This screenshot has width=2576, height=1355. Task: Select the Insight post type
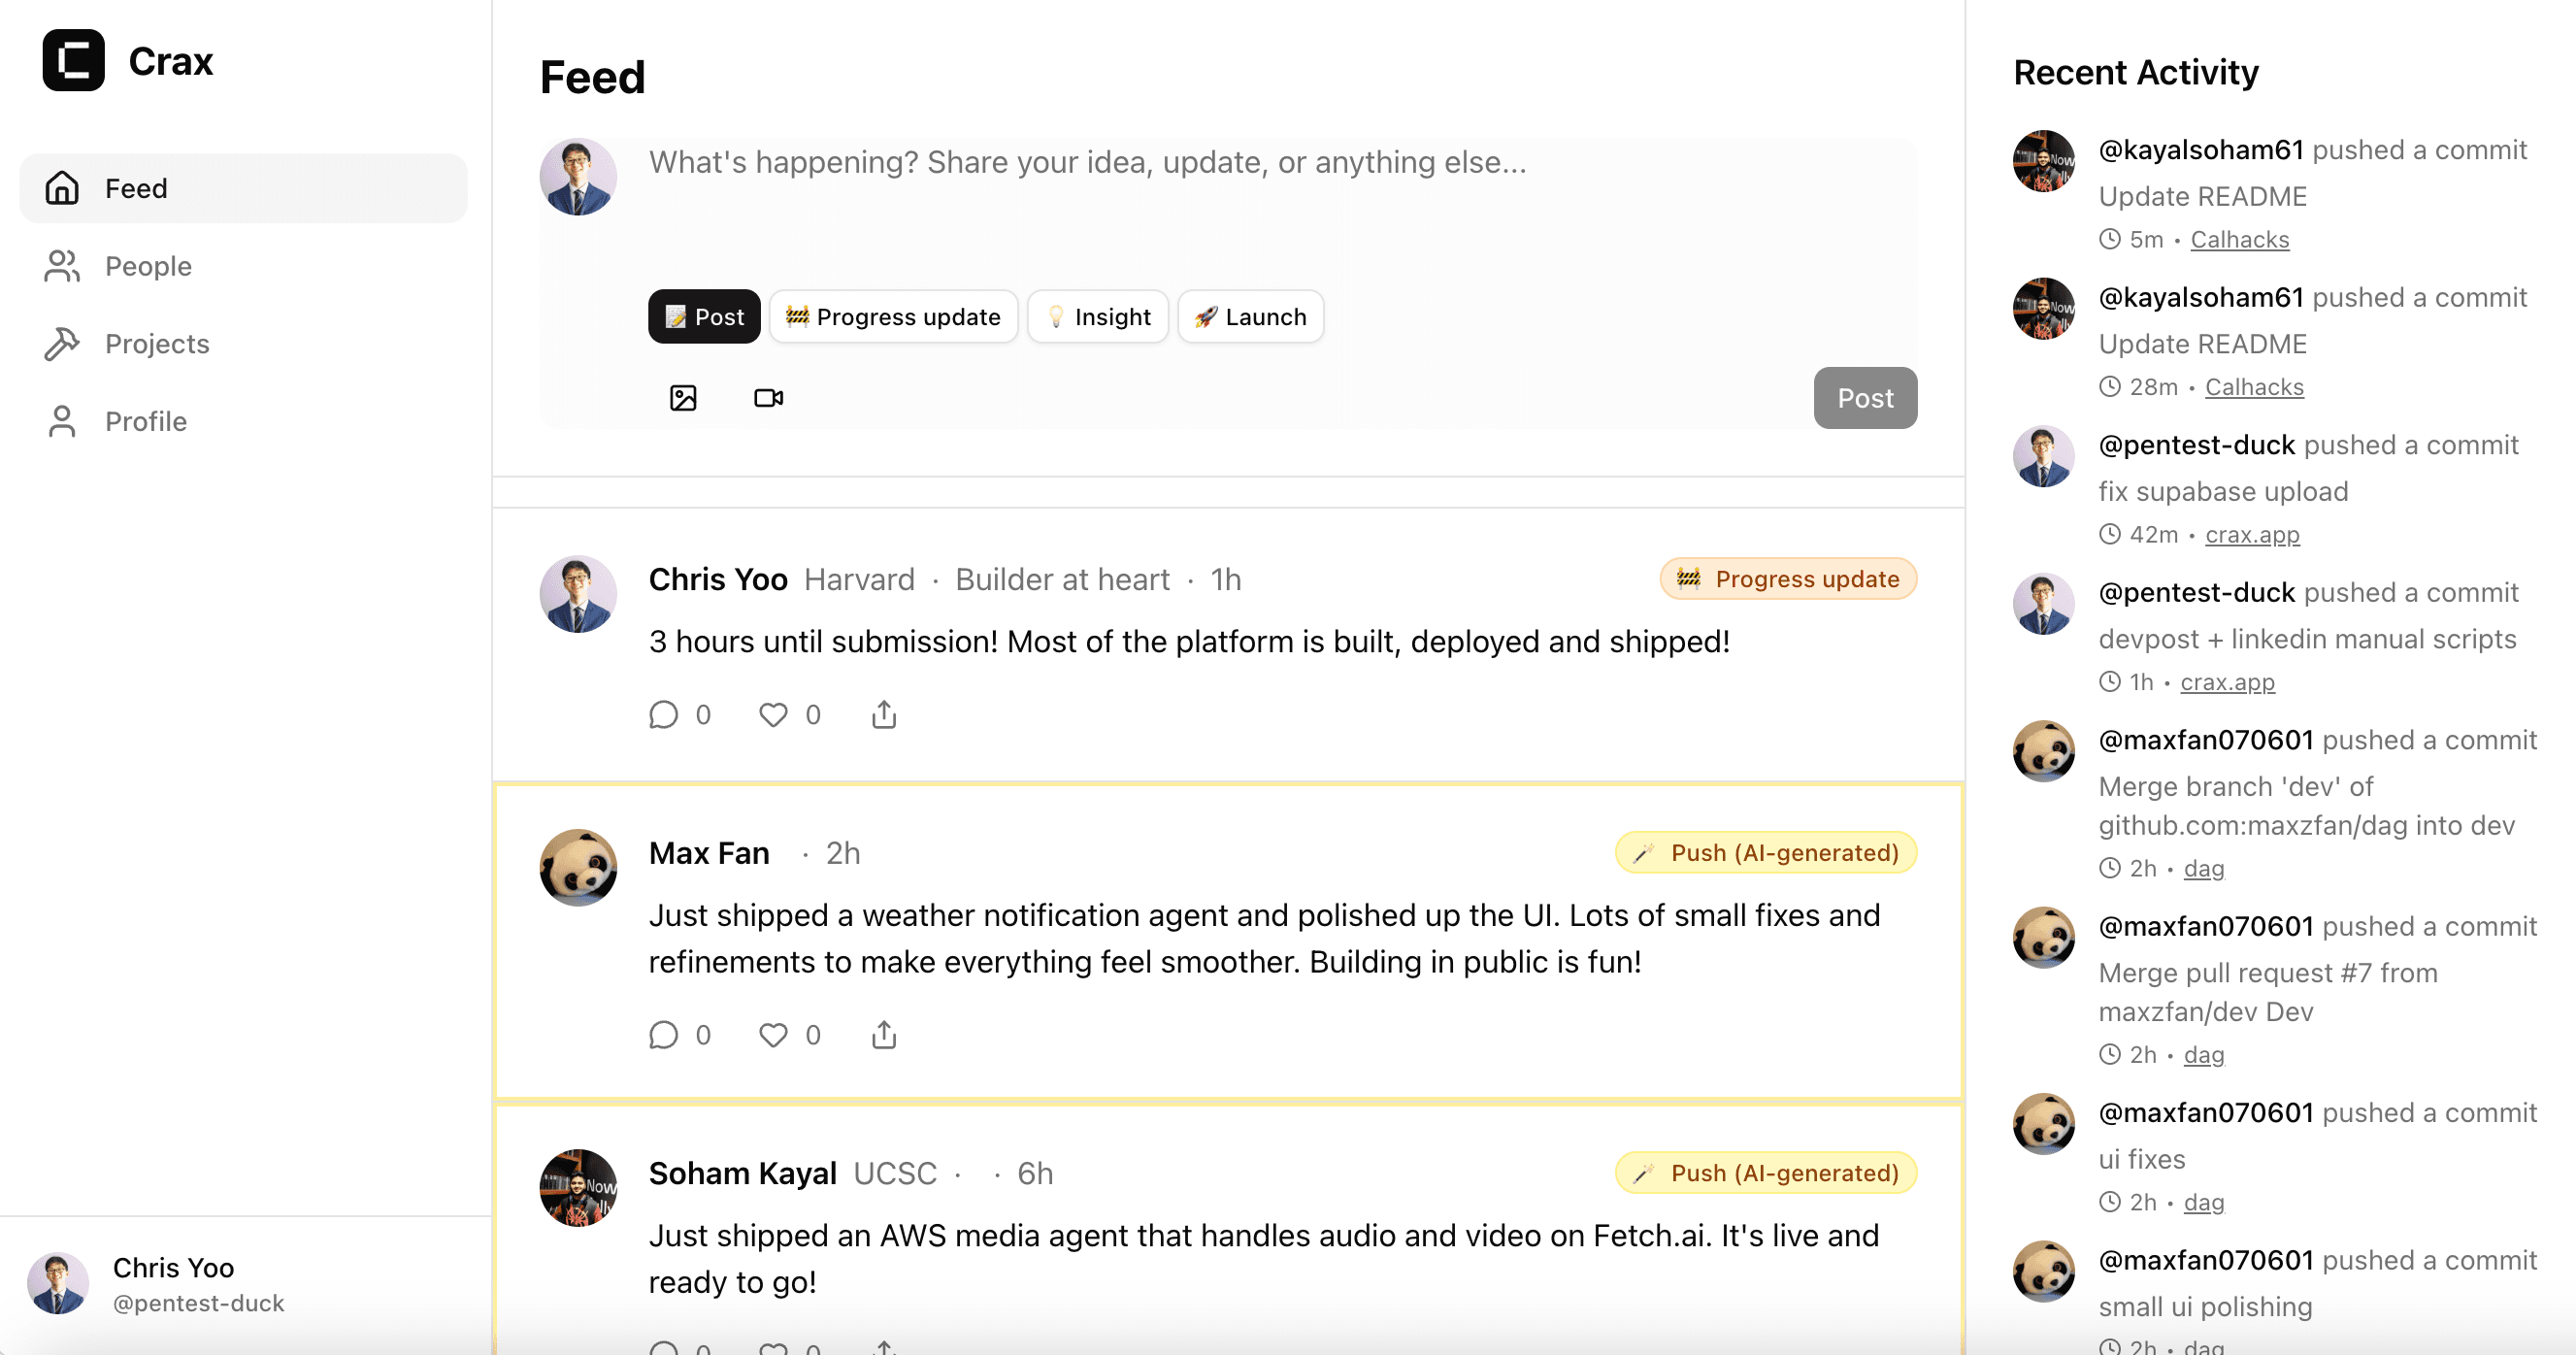pyautogui.click(x=1098, y=317)
